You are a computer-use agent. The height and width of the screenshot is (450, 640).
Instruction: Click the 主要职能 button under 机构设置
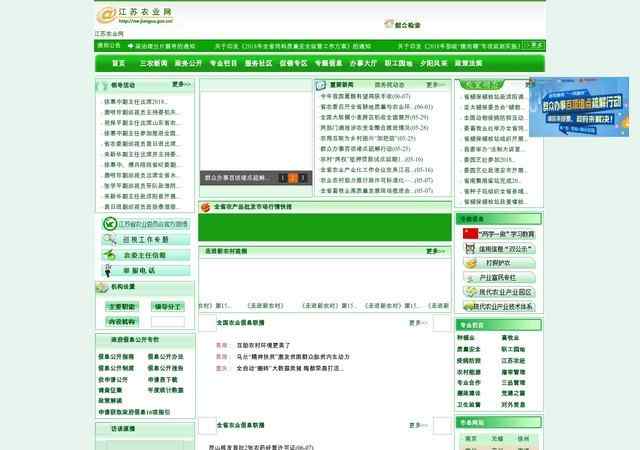coord(122,307)
